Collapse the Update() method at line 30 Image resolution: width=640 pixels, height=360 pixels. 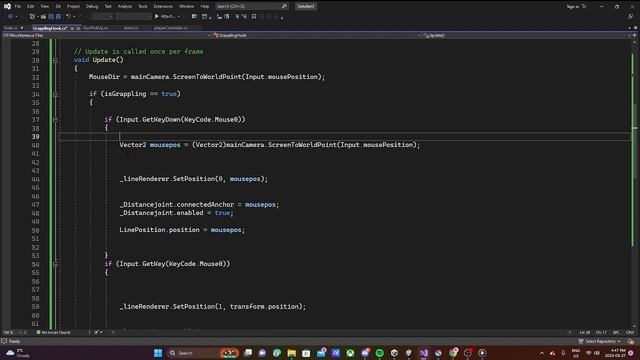[x=55, y=60]
